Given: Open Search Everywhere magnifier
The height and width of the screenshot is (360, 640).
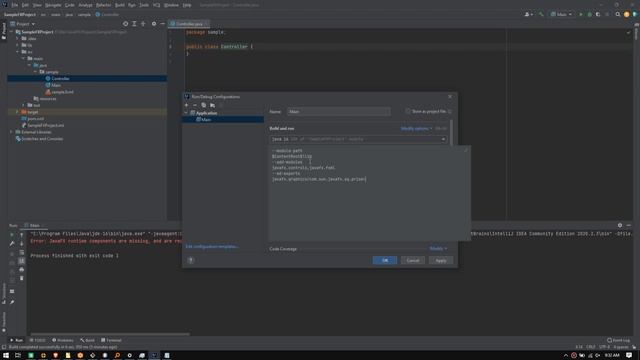Looking at the screenshot, I should tap(618, 14).
